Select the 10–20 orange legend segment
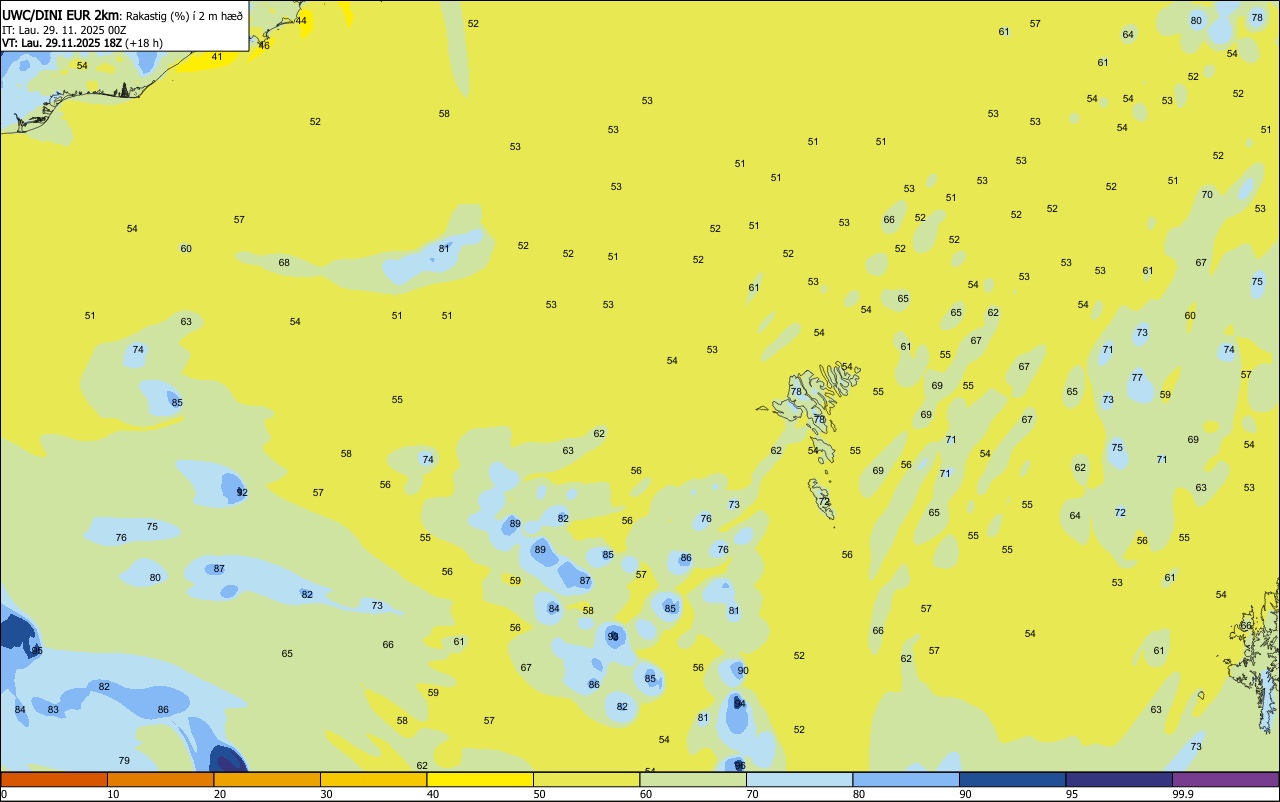 pos(160,779)
